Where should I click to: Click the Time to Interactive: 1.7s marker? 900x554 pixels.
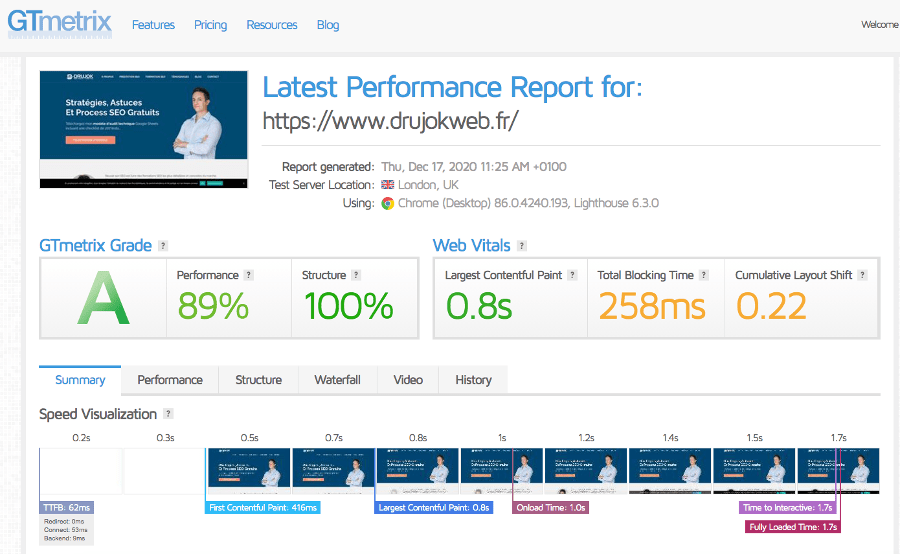788,507
